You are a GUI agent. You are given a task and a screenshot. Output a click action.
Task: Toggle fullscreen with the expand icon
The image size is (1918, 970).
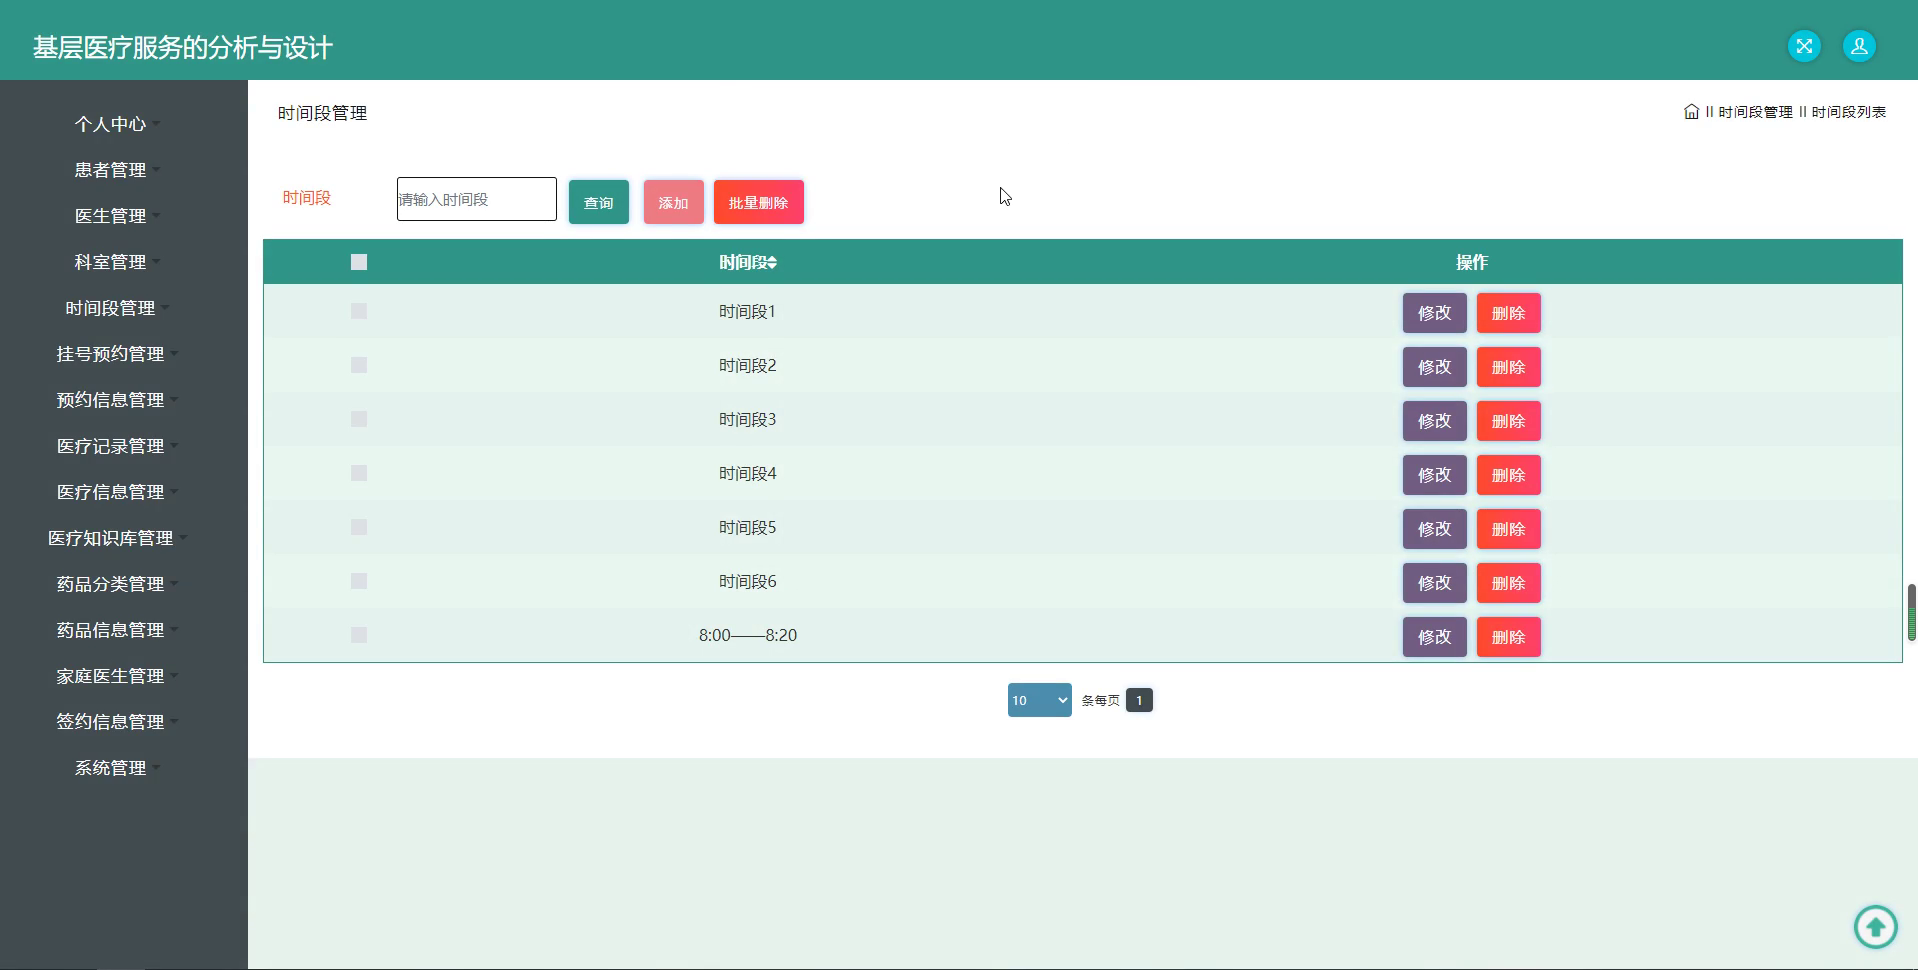1804,46
